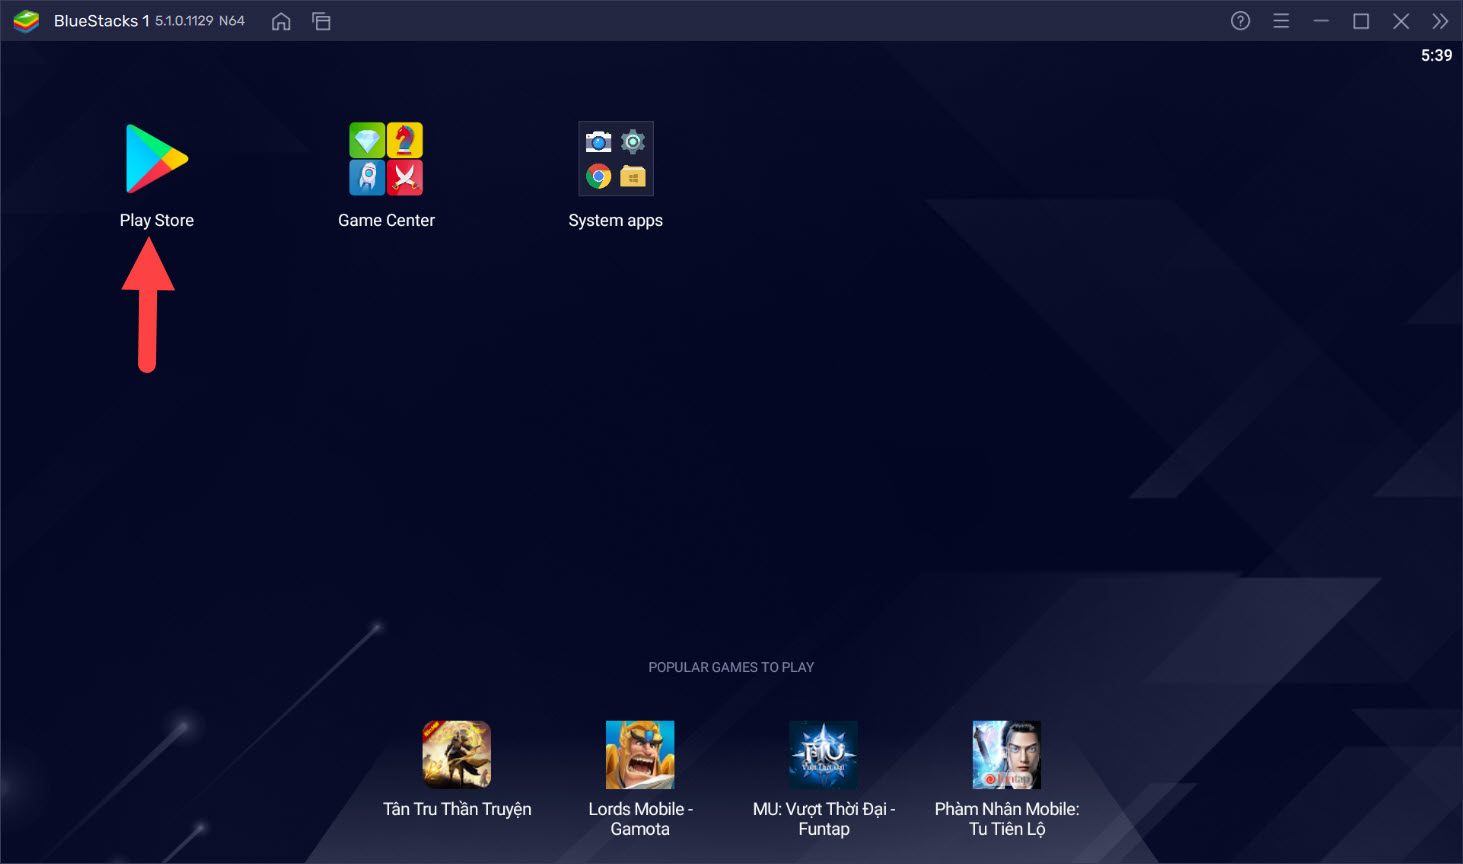Maximize the BlueStacks window
This screenshot has height=864, width=1463.
click(x=1361, y=21)
